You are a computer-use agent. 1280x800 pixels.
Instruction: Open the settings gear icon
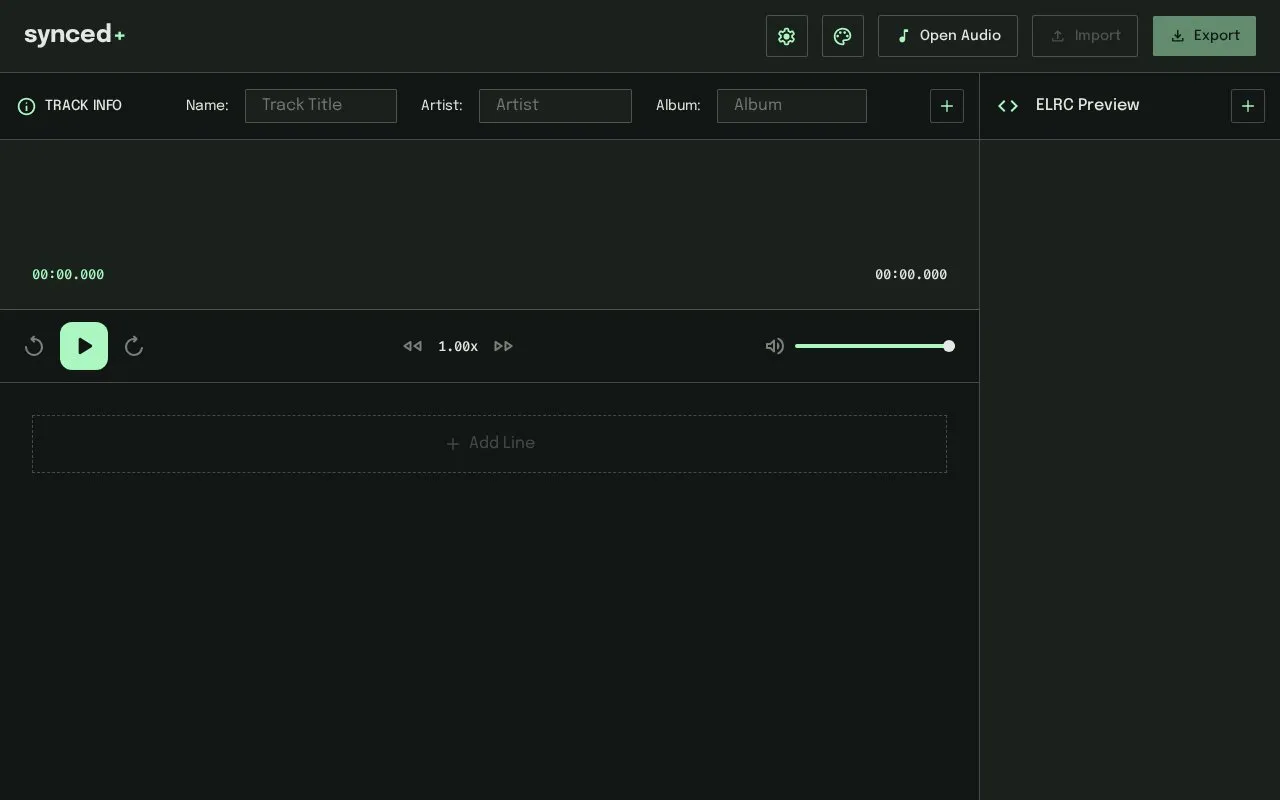tap(787, 36)
